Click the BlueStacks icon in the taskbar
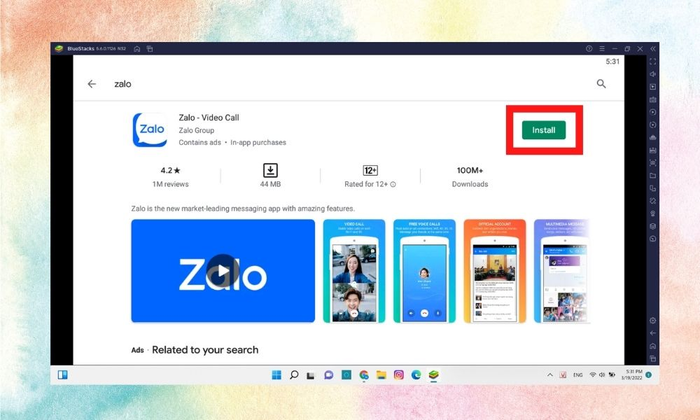 433,375
